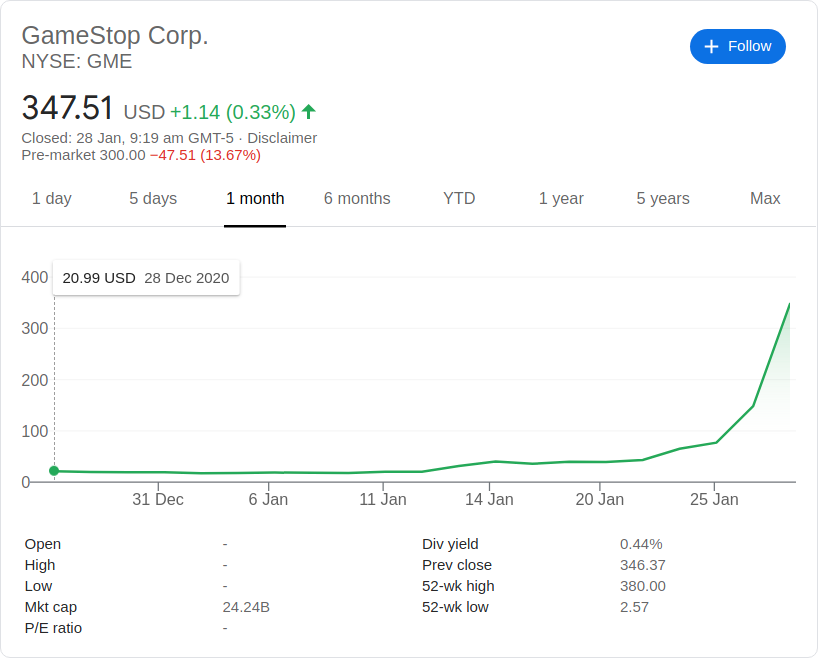Click the 14 Jan axis label
The width and height of the screenshot is (818, 658).
[x=489, y=499]
